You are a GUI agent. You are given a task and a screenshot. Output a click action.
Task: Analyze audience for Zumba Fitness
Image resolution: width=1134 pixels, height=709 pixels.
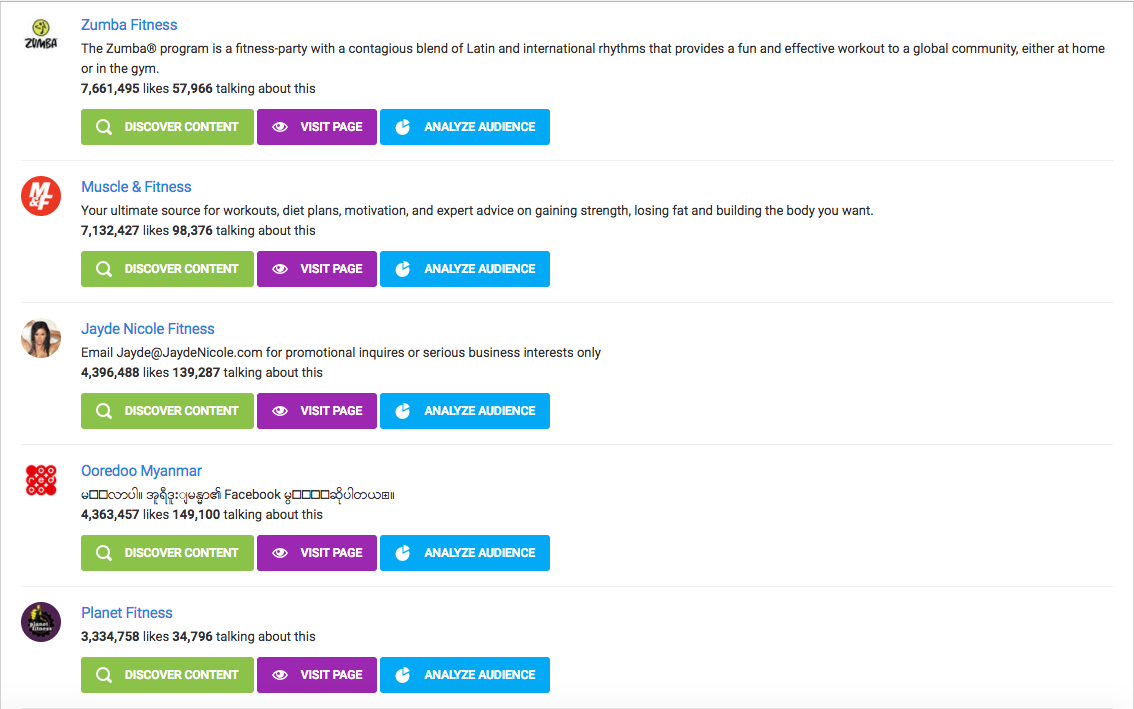coord(465,127)
